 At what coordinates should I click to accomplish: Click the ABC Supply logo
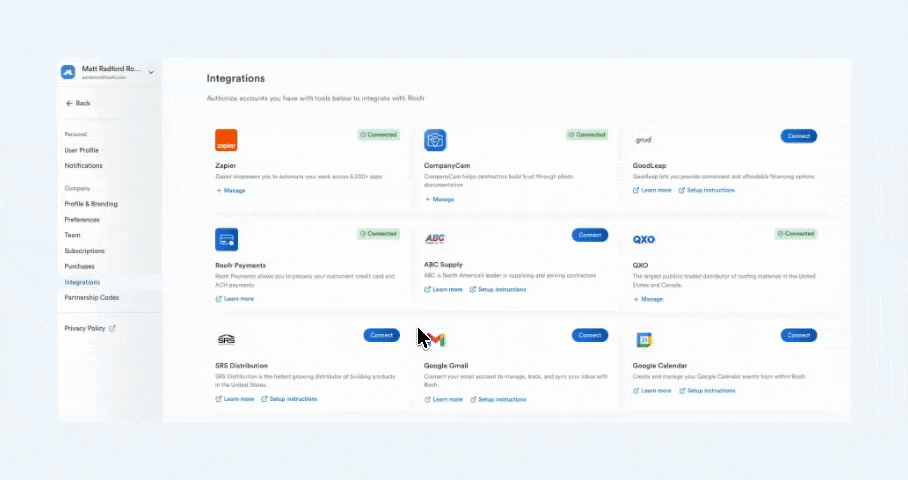tap(435, 239)
